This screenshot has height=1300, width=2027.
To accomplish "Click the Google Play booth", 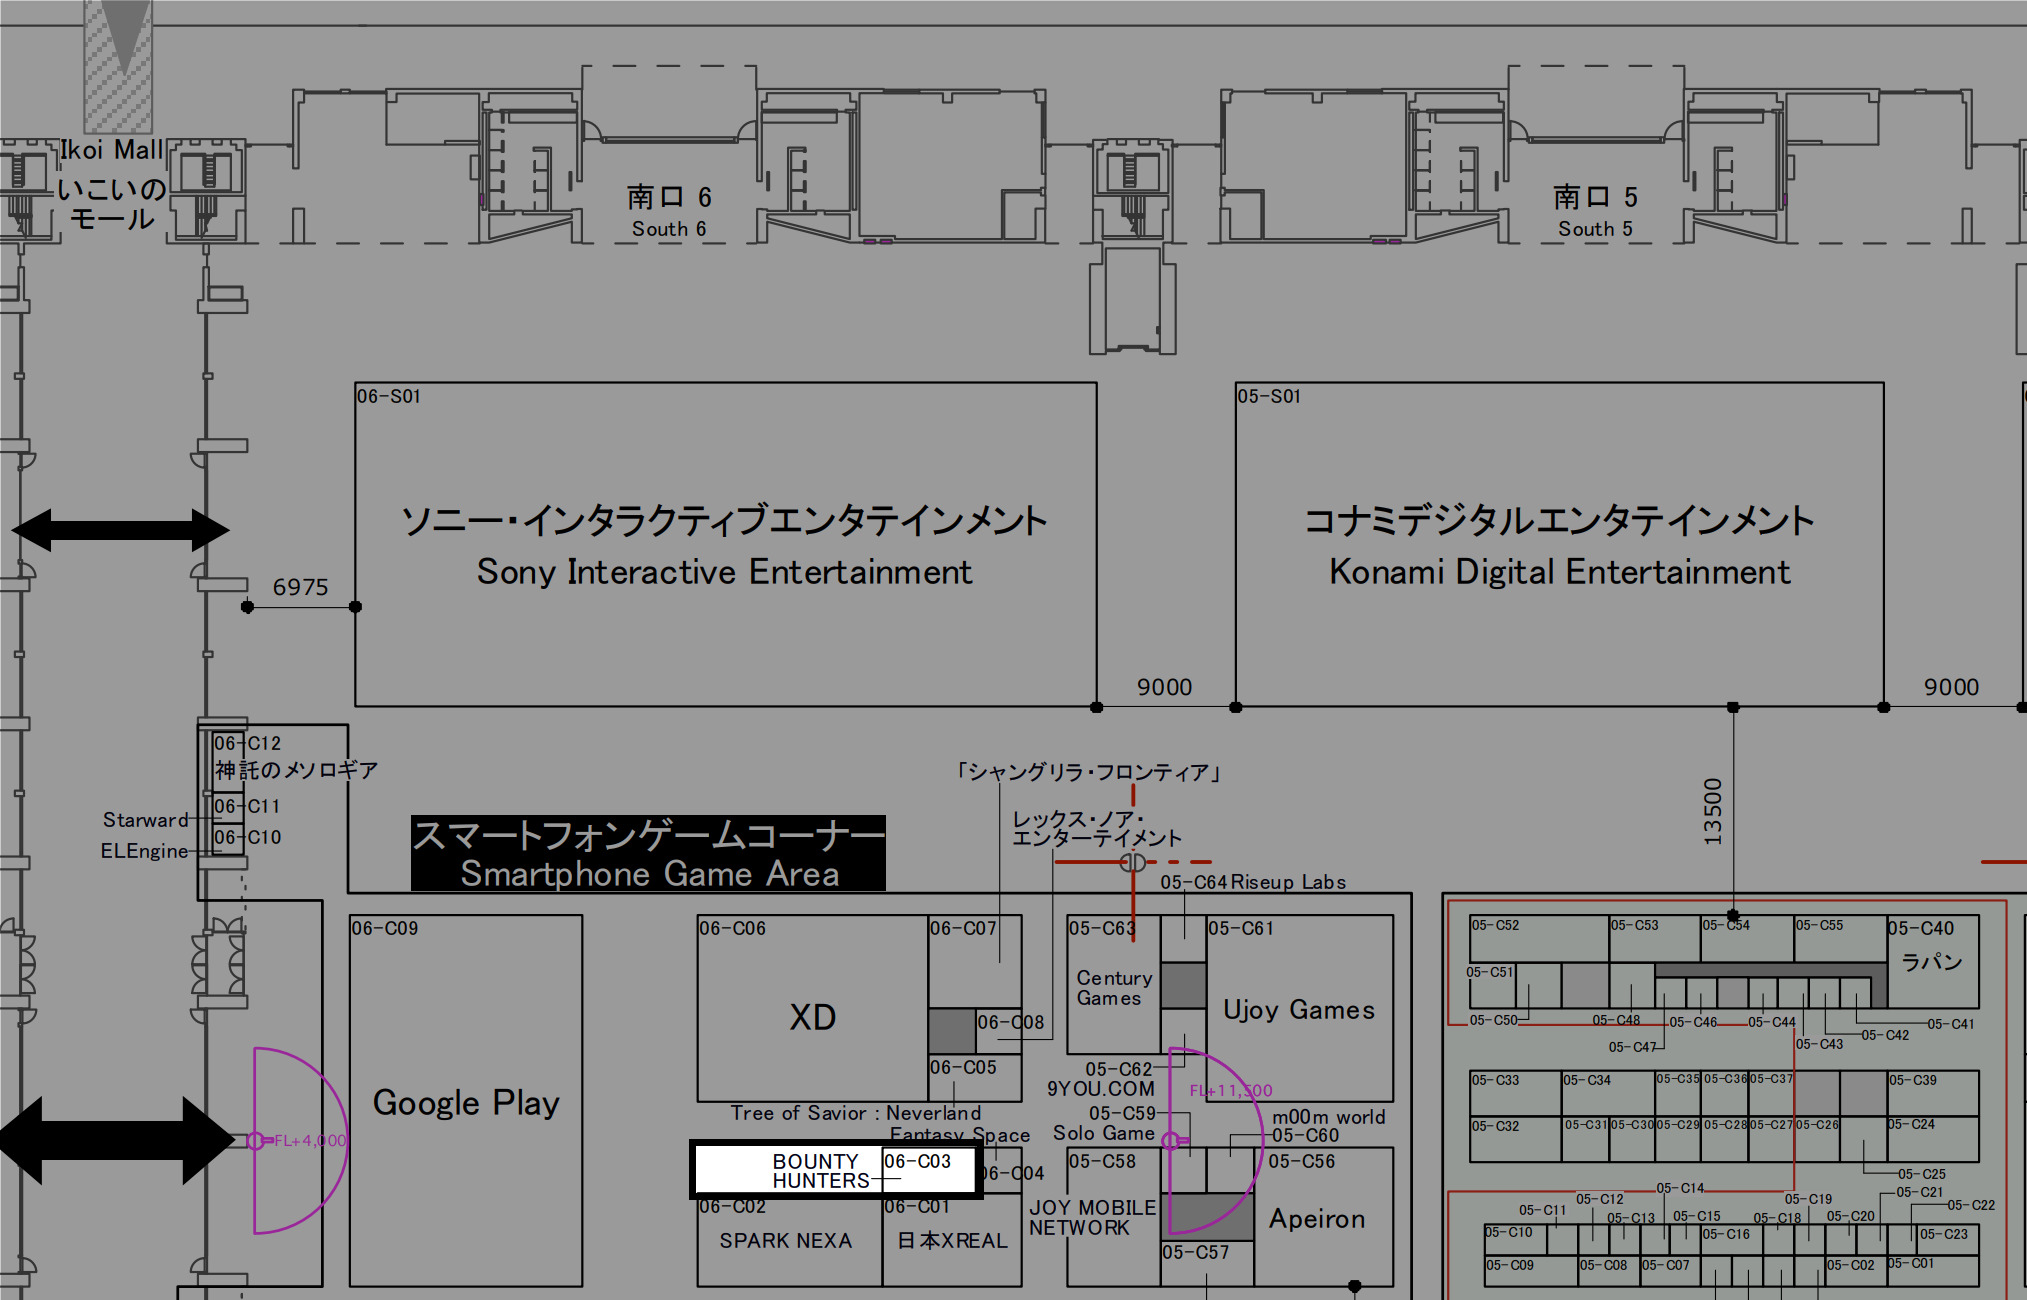I will pos(466,1102).
